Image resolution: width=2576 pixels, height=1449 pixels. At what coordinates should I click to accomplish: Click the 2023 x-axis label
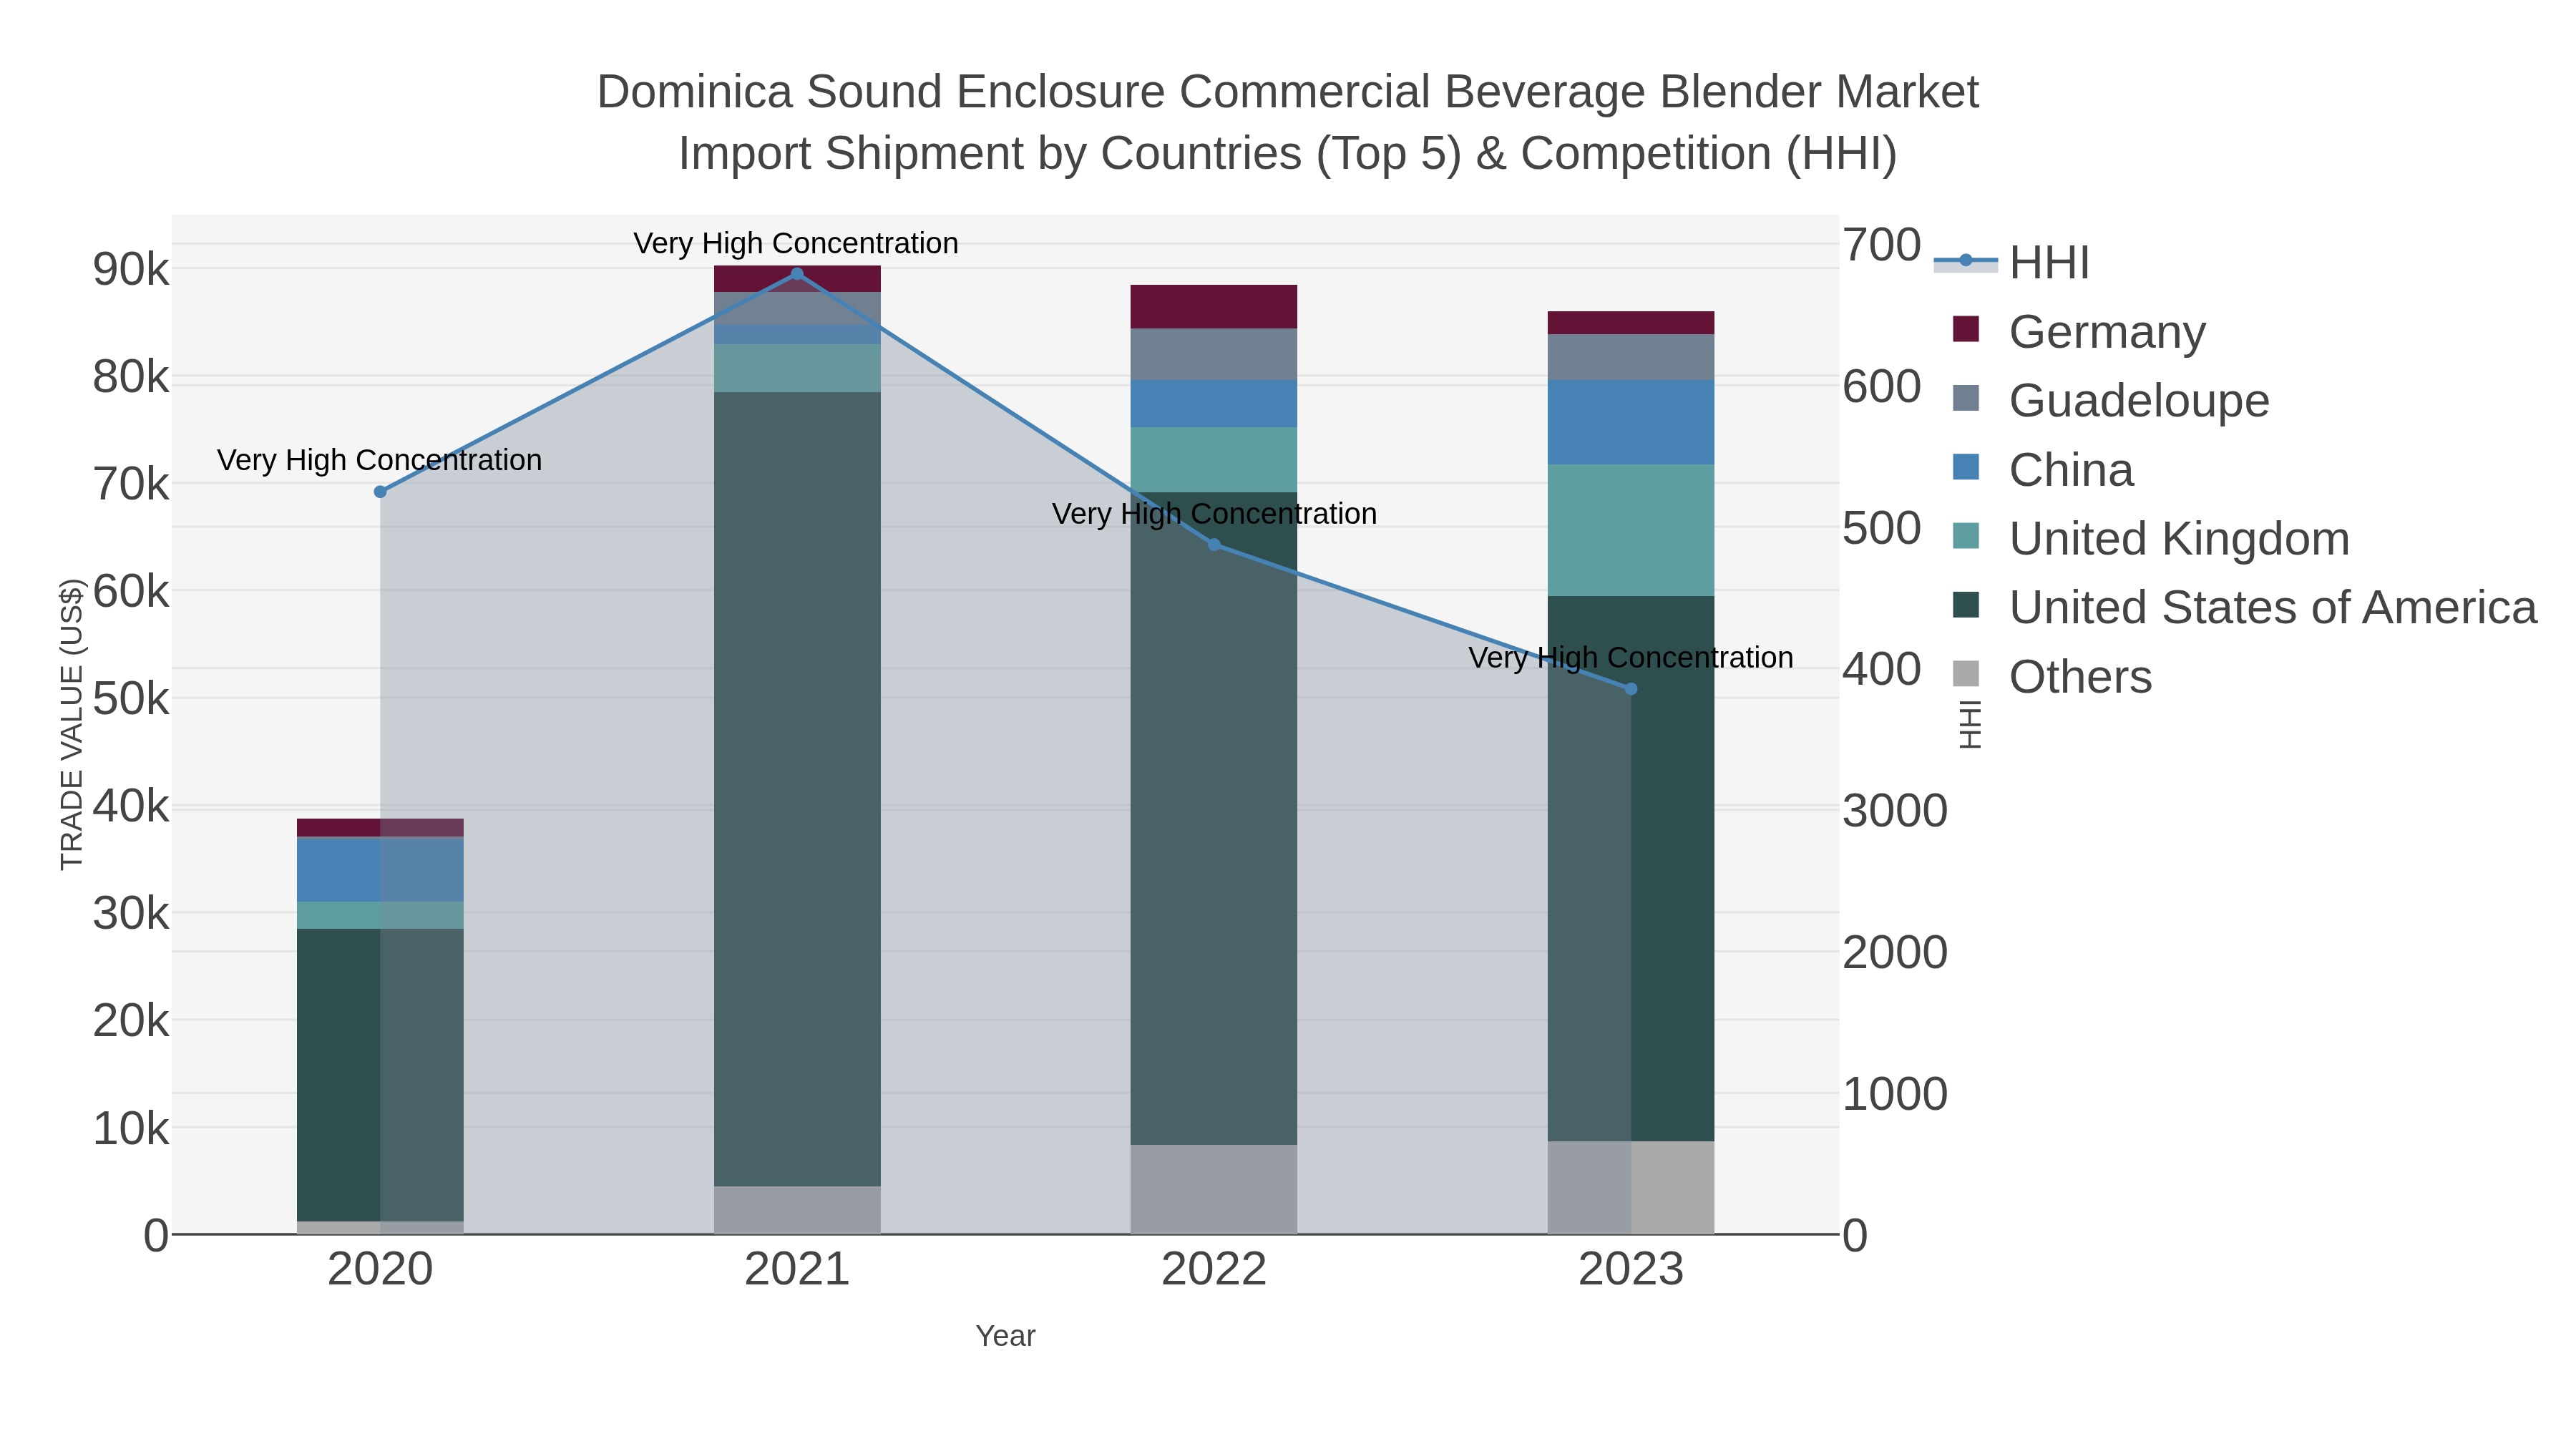point(1631,1270)
